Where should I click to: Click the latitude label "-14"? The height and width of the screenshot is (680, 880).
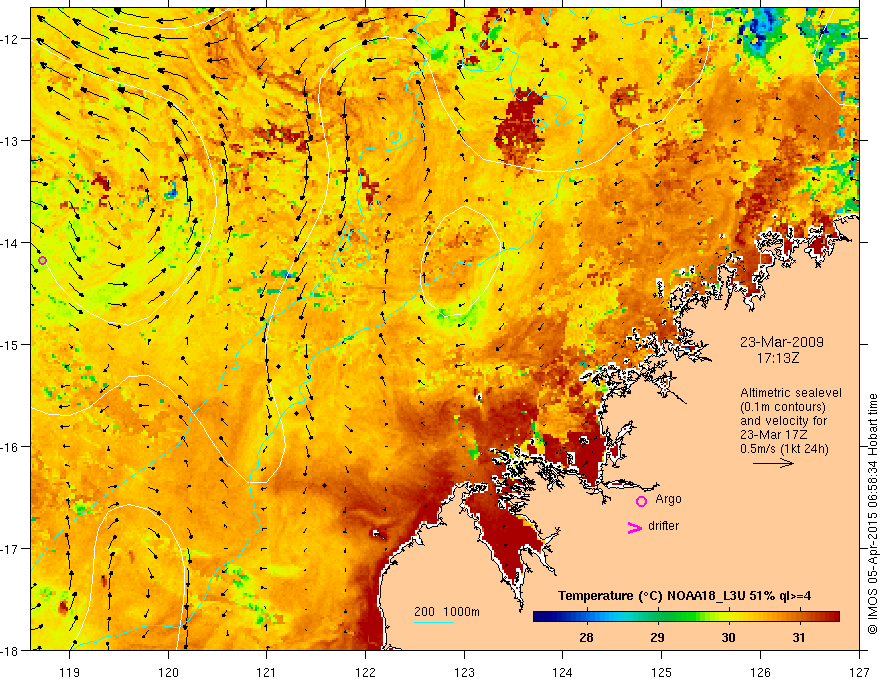[10, 243]
